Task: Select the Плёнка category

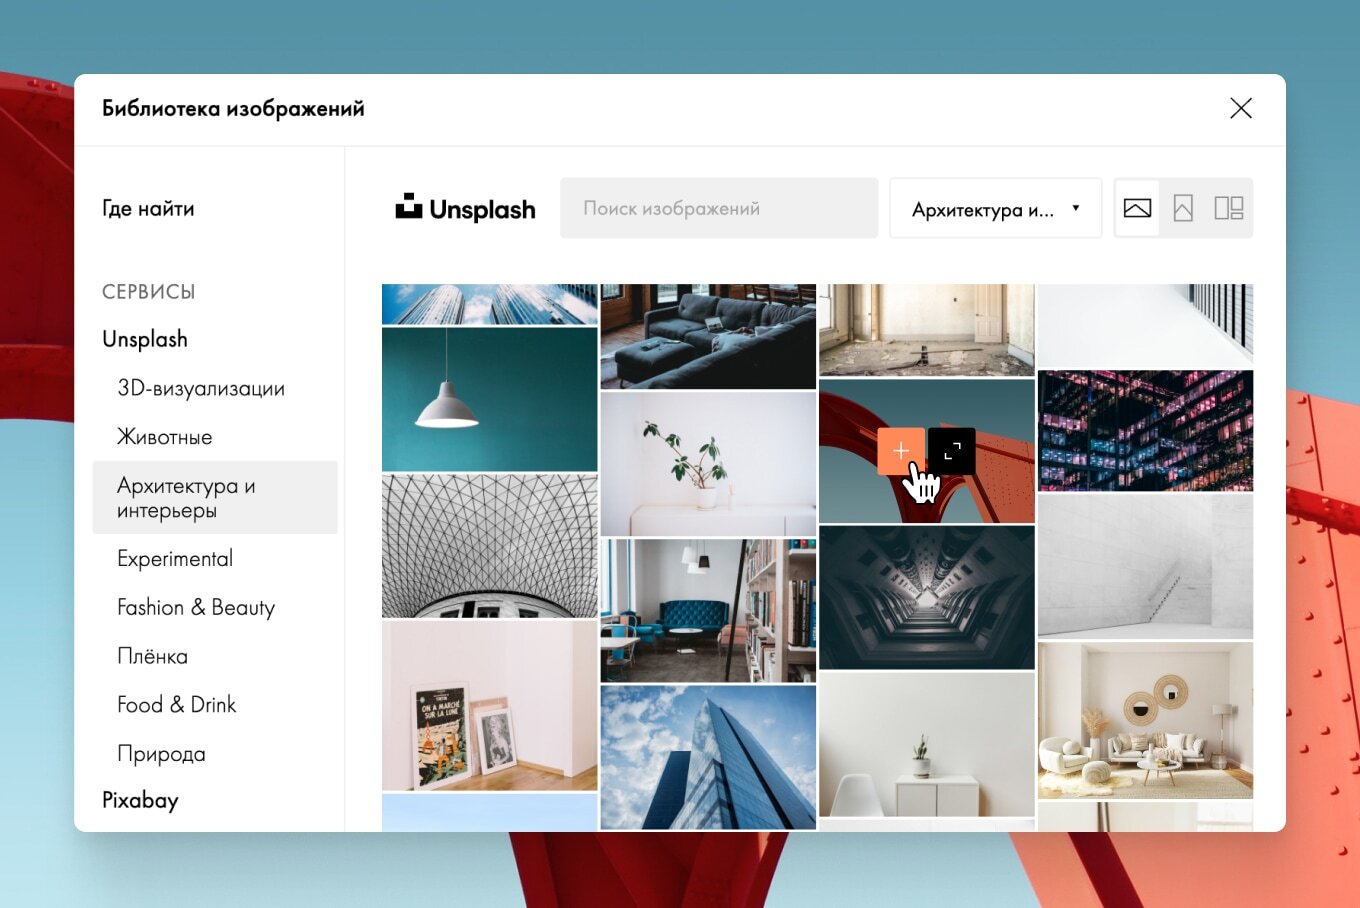Action: [153, 656]
